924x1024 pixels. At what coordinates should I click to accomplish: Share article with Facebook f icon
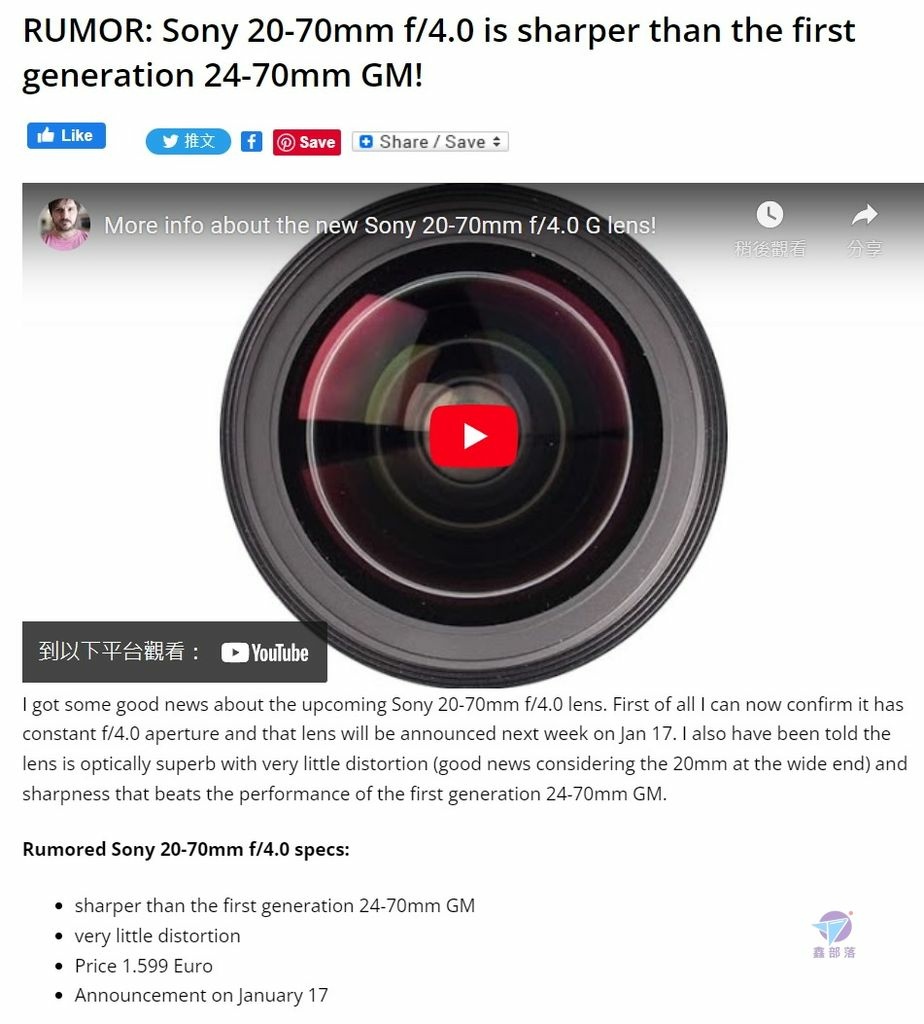tap(251, 141)
